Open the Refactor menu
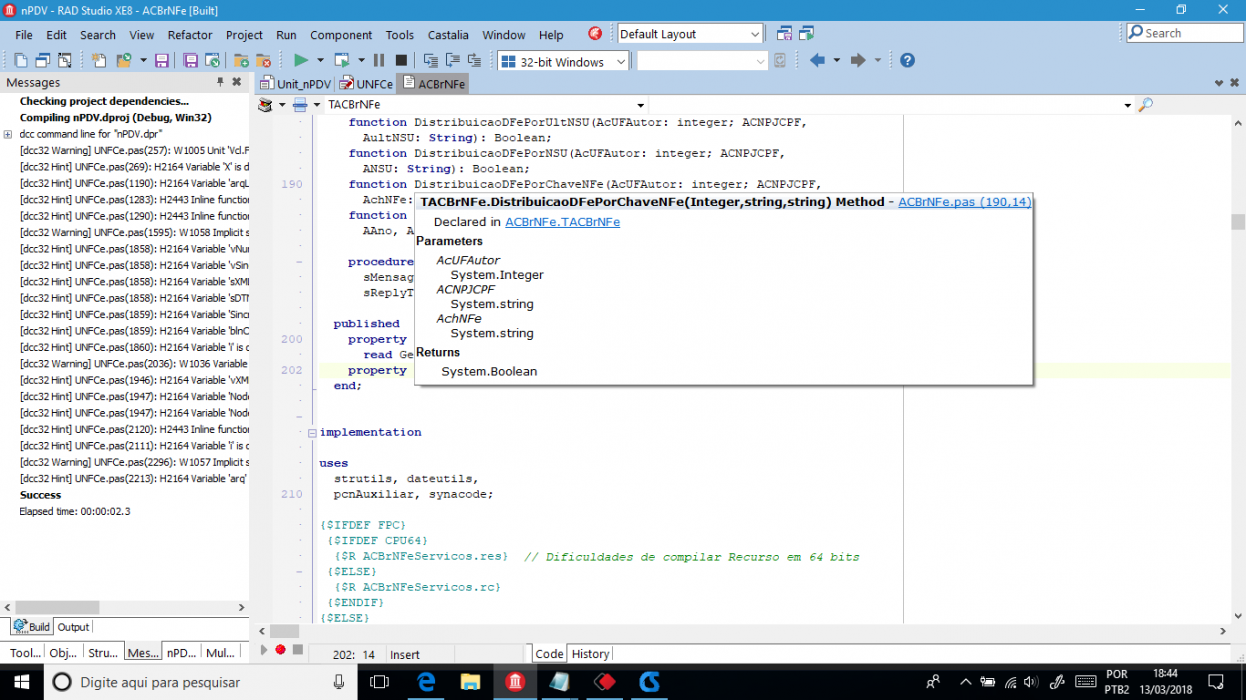This screenshot has height=700, width=1246. 190,35
